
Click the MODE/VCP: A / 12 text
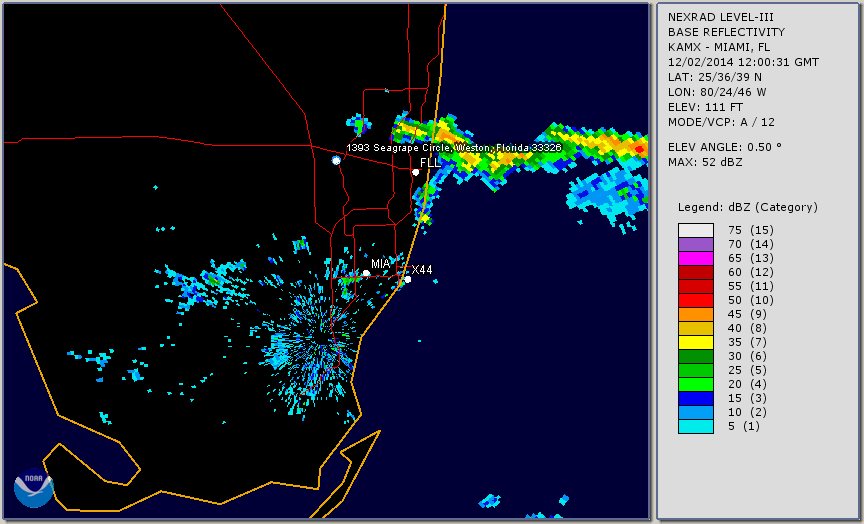coord(721,122)
